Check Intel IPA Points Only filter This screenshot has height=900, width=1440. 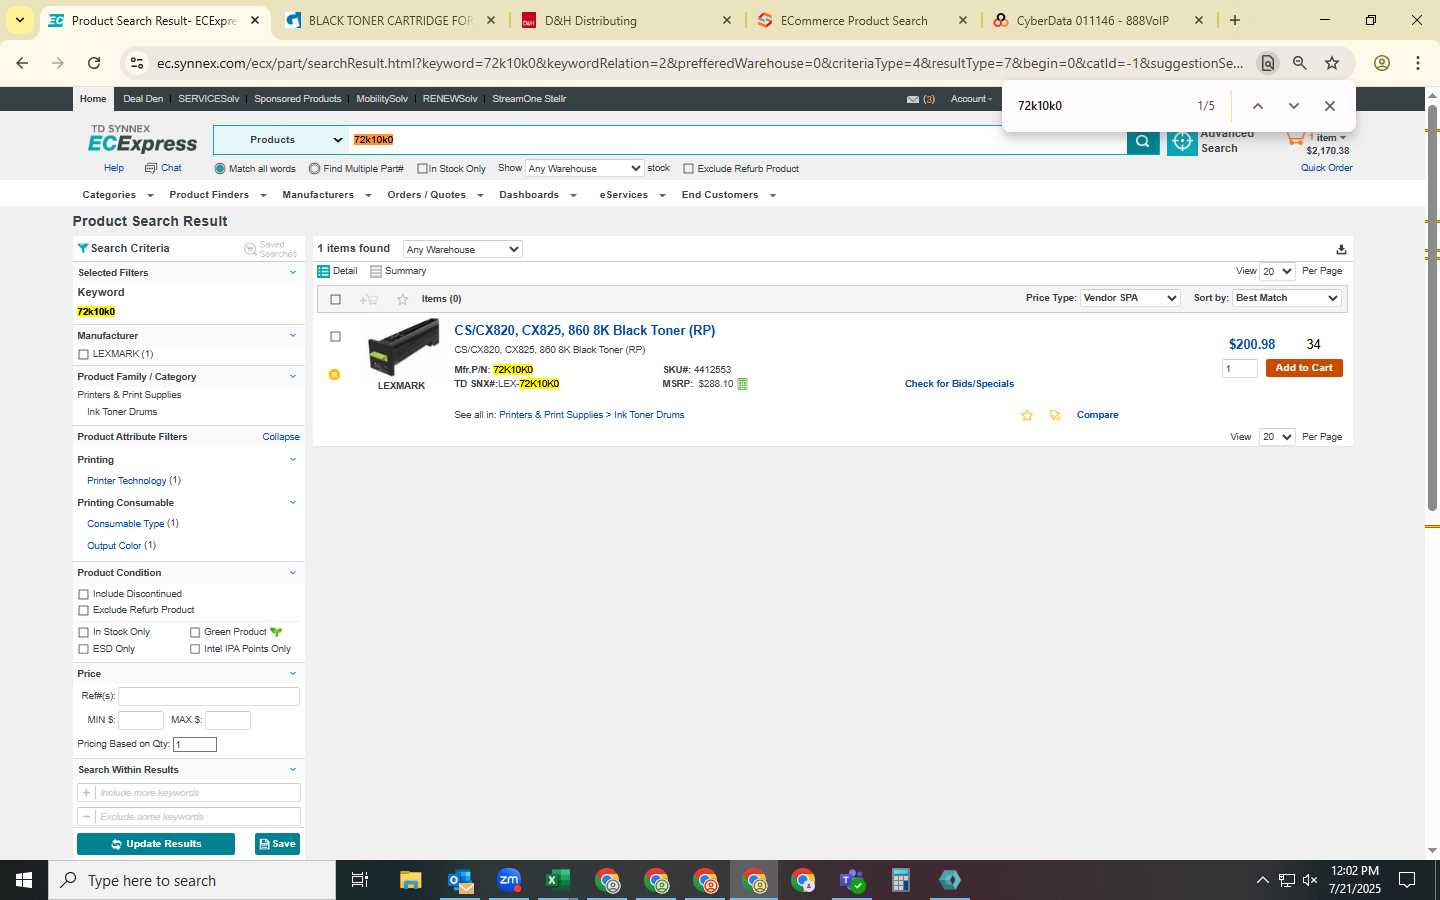(x=195, y=649)
